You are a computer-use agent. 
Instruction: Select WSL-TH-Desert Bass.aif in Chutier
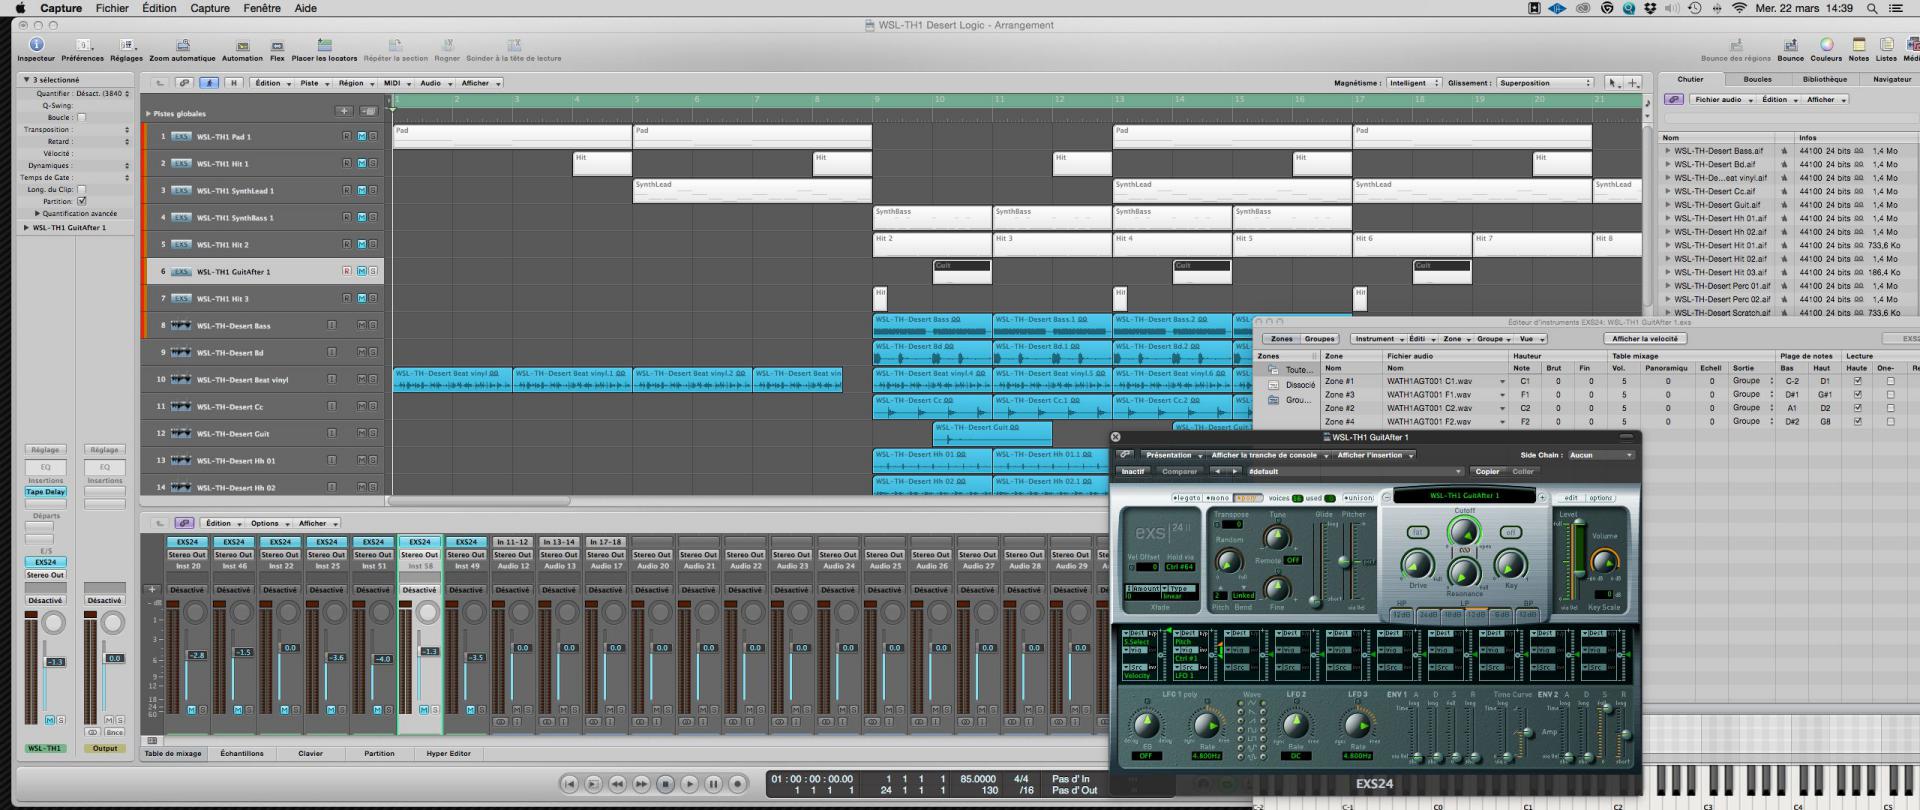[x=1719, y=151]
